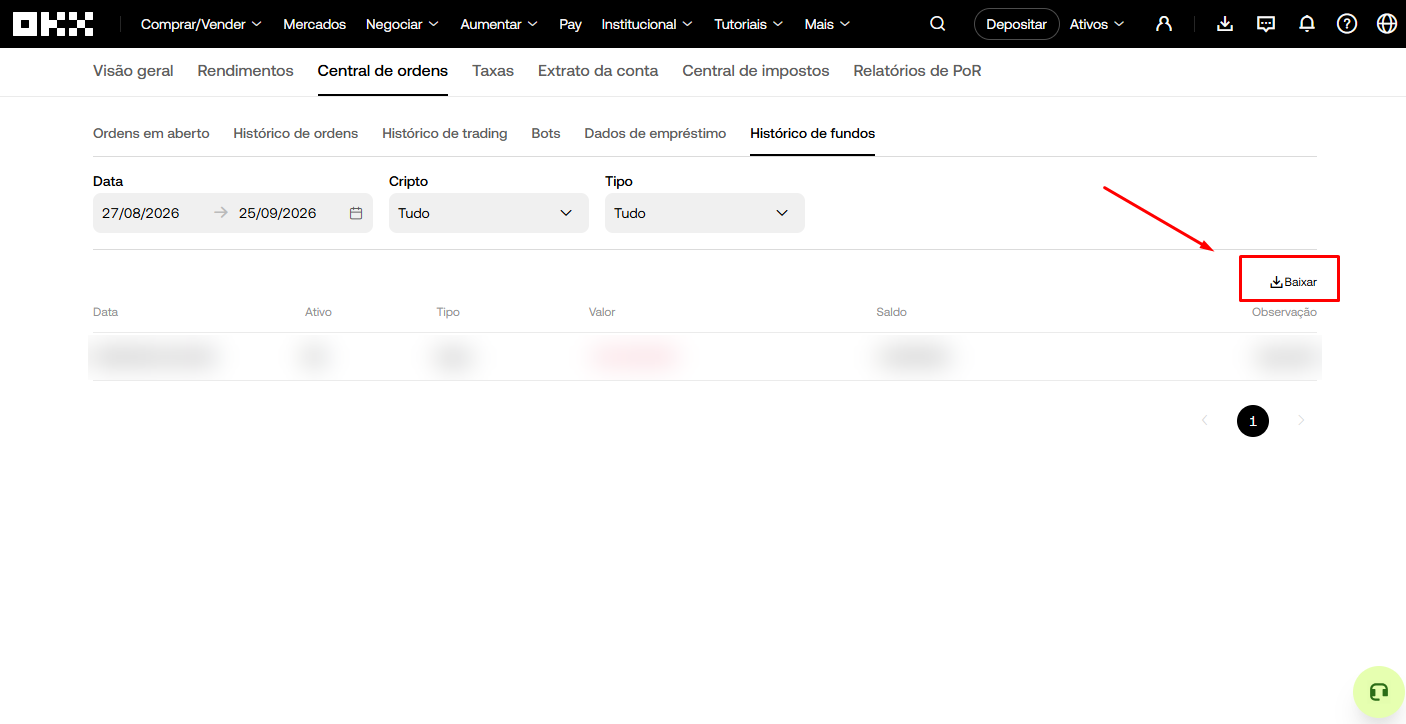1406x724 pixels.
Task: Open the calendar icon in date field
Action: [x=356, y=213]
